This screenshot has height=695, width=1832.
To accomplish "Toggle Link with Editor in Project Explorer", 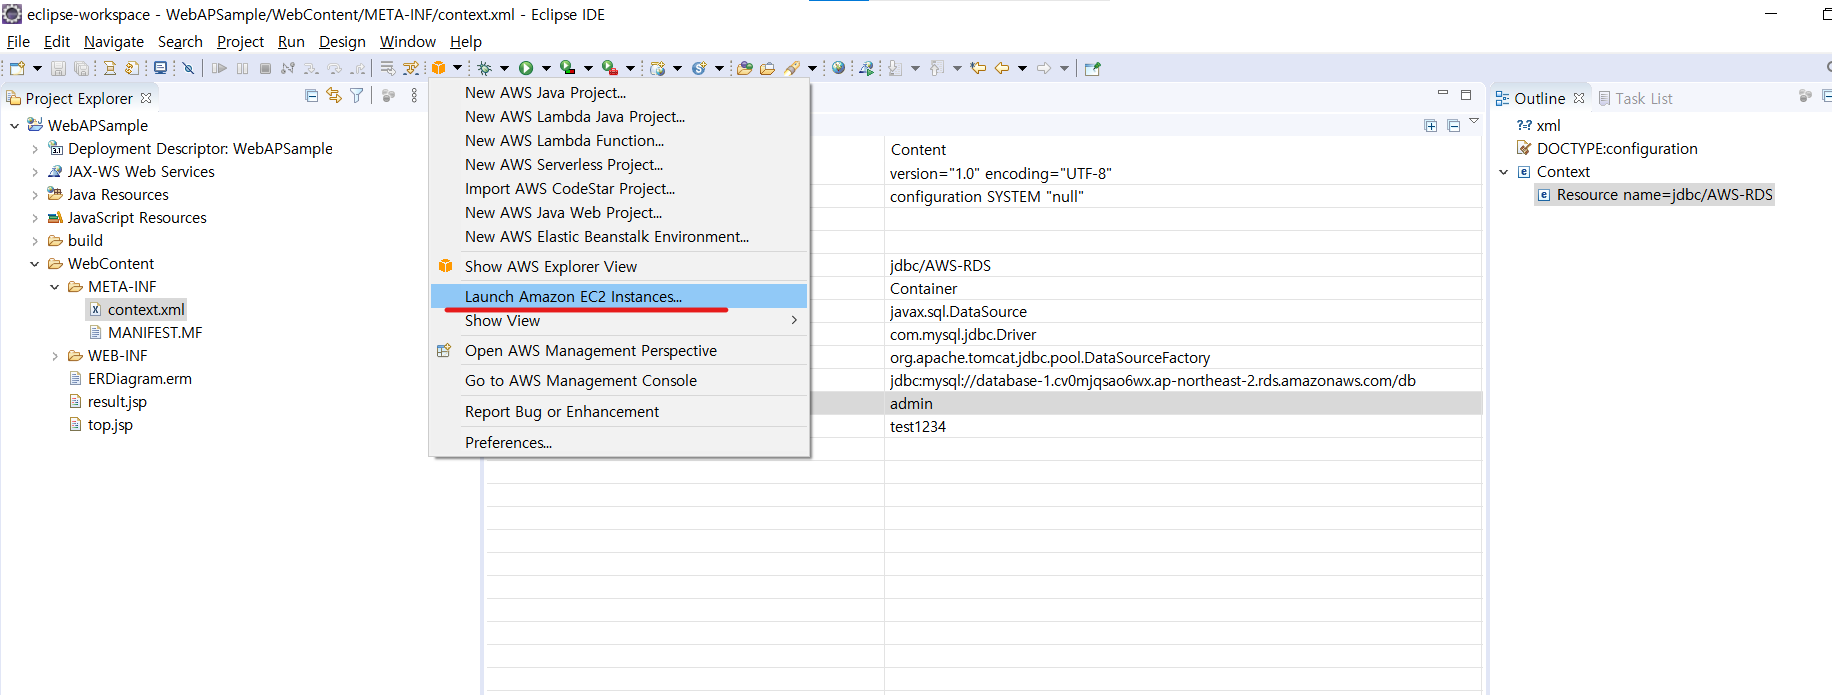I will (334, 96).
